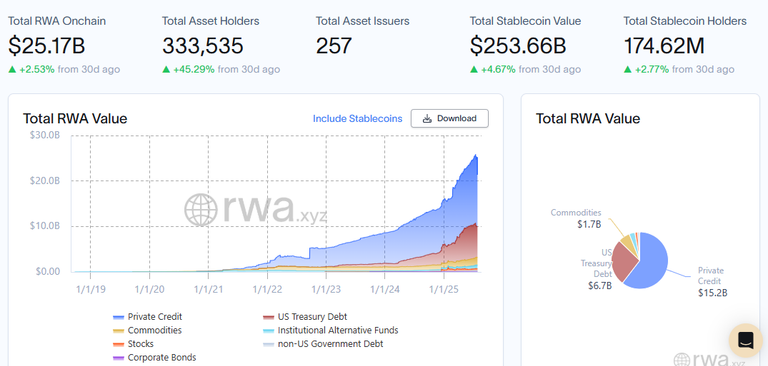Toggle Private Credit series in the legend
The image size is (768, 366).
(147, 317)
